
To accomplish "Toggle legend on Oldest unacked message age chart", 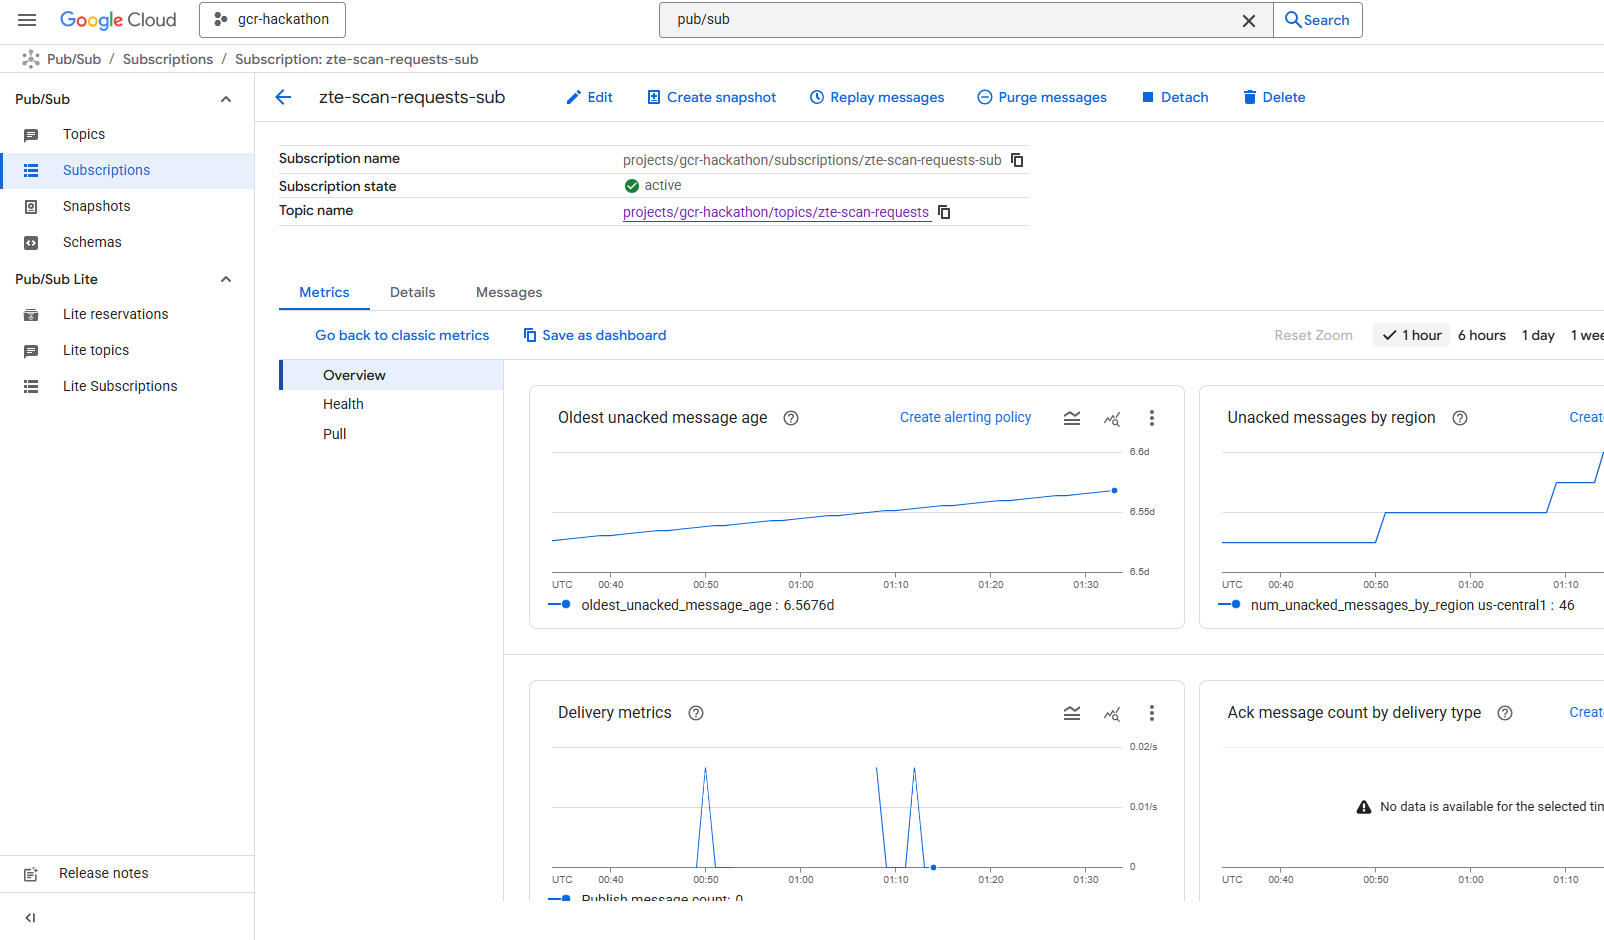I will (x=1072, y=418).
